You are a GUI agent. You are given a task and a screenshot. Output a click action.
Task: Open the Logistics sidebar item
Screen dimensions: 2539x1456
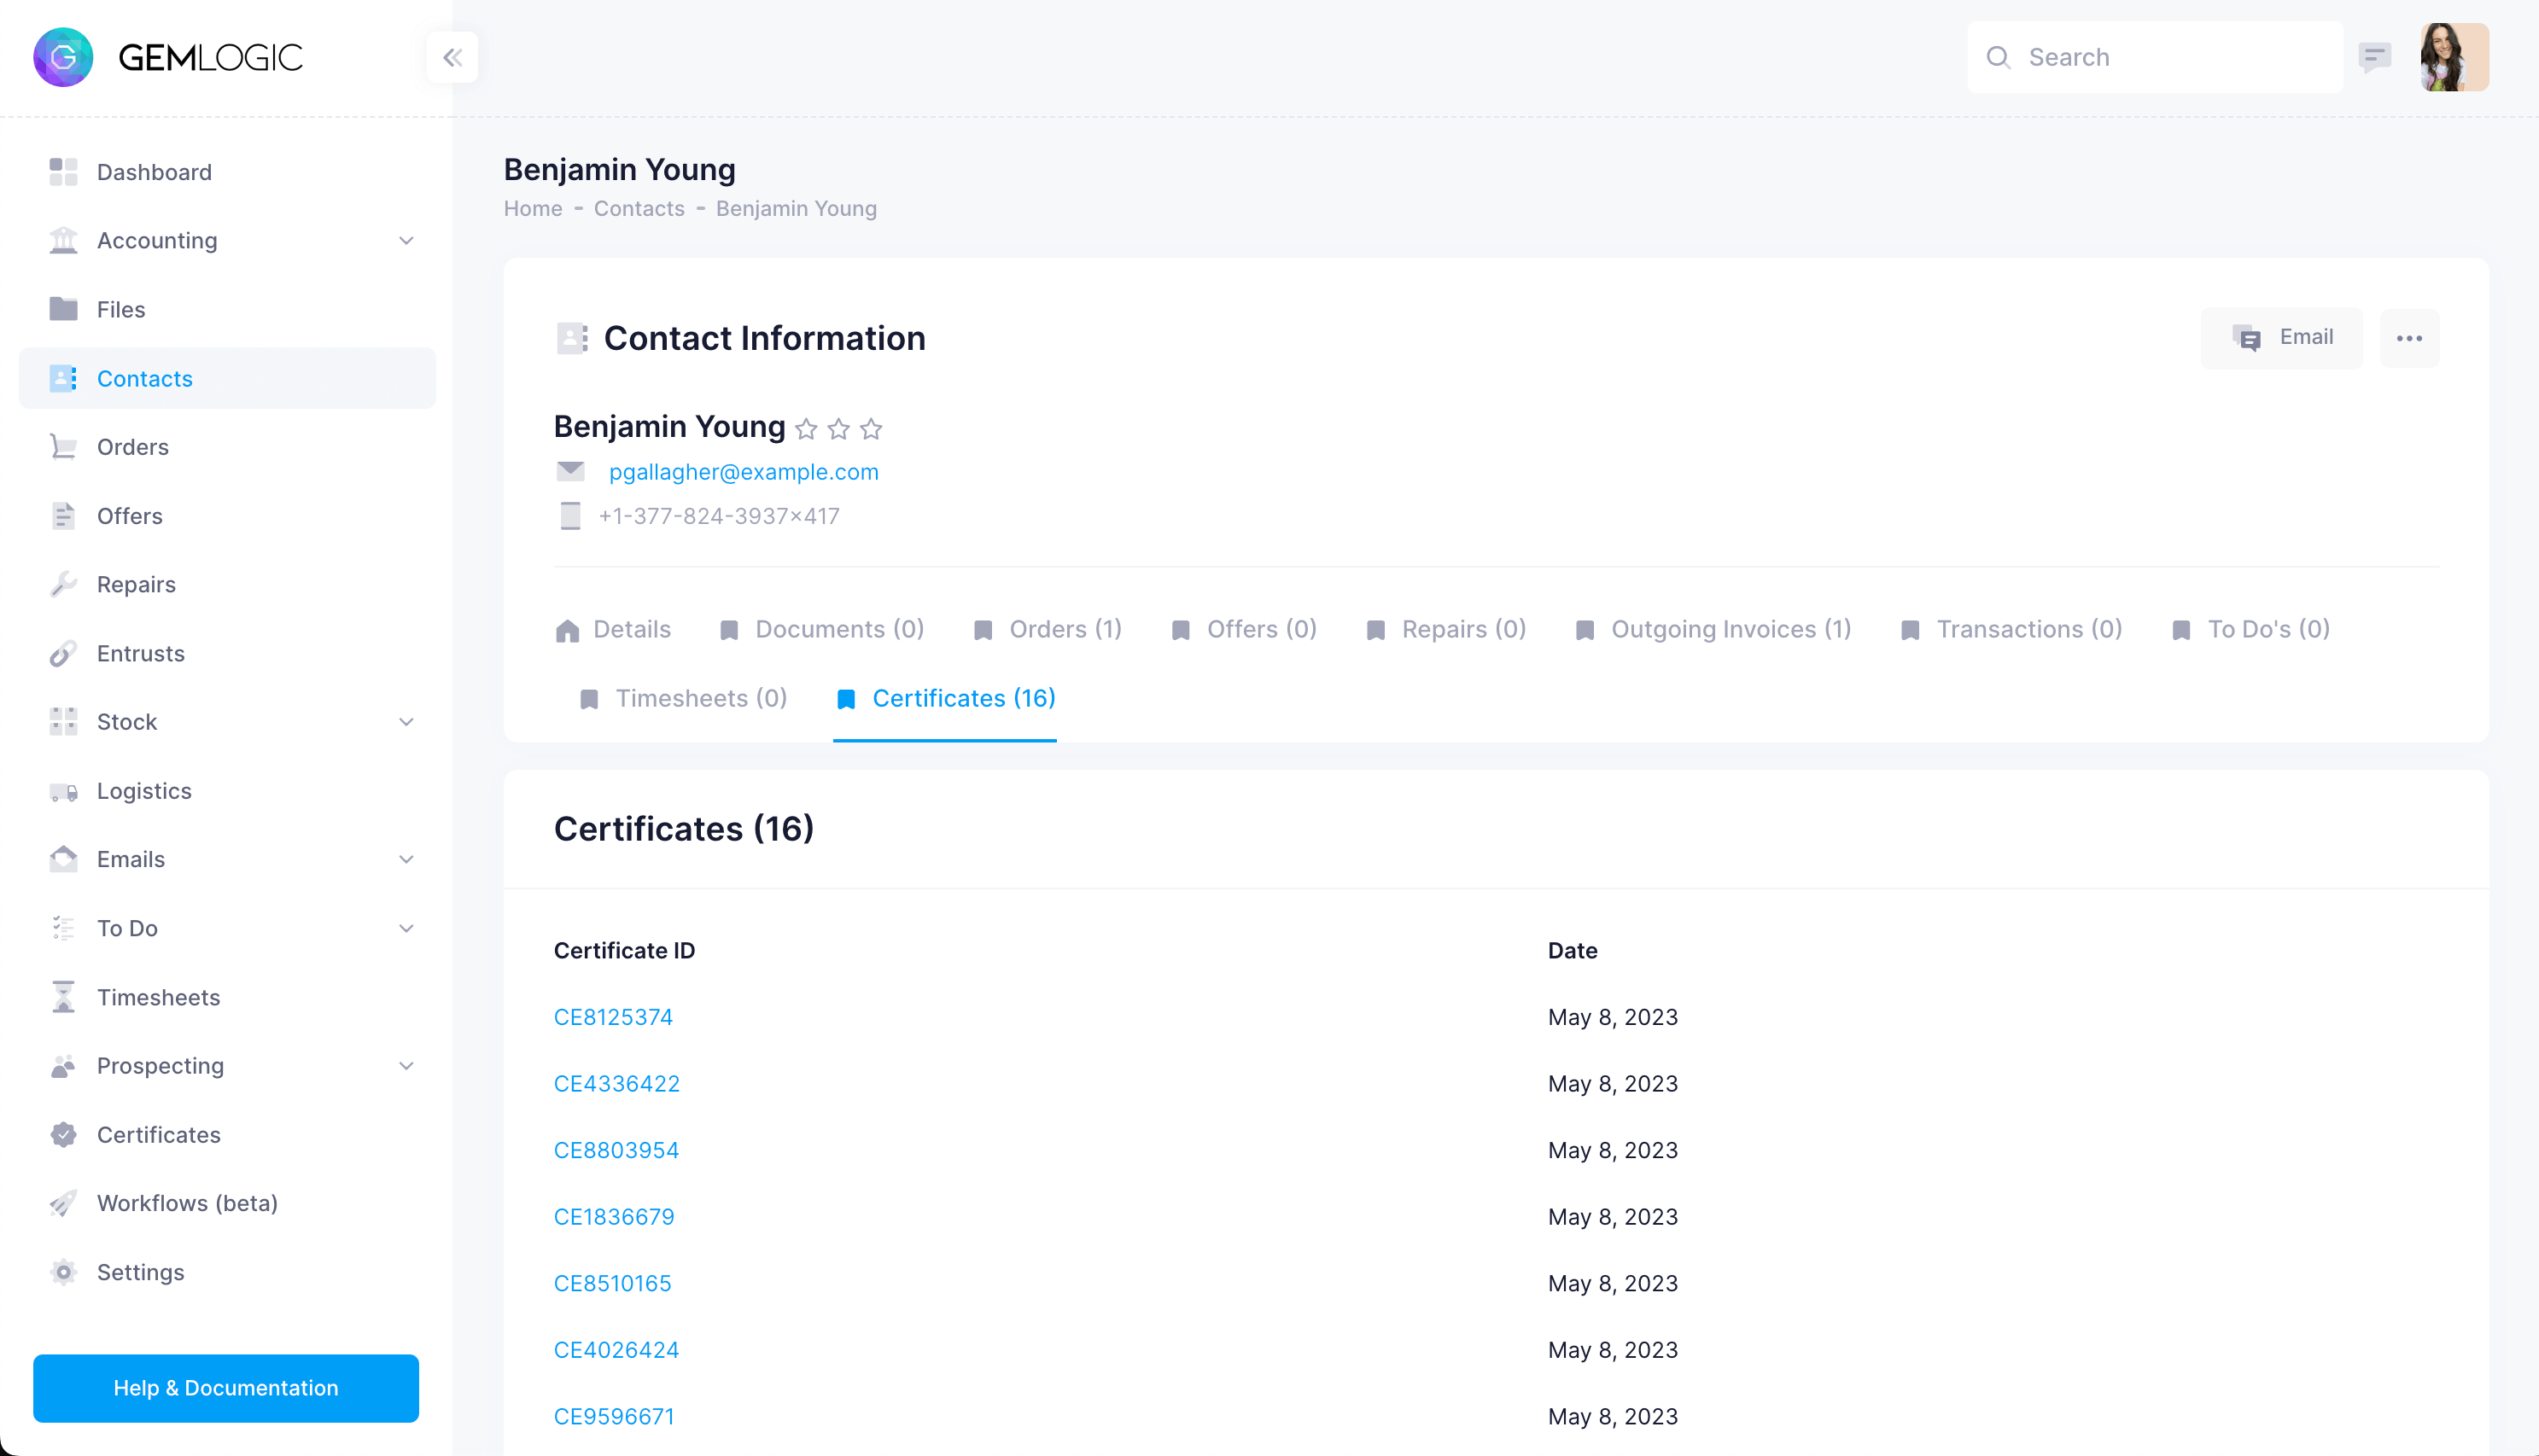[228, 791]
